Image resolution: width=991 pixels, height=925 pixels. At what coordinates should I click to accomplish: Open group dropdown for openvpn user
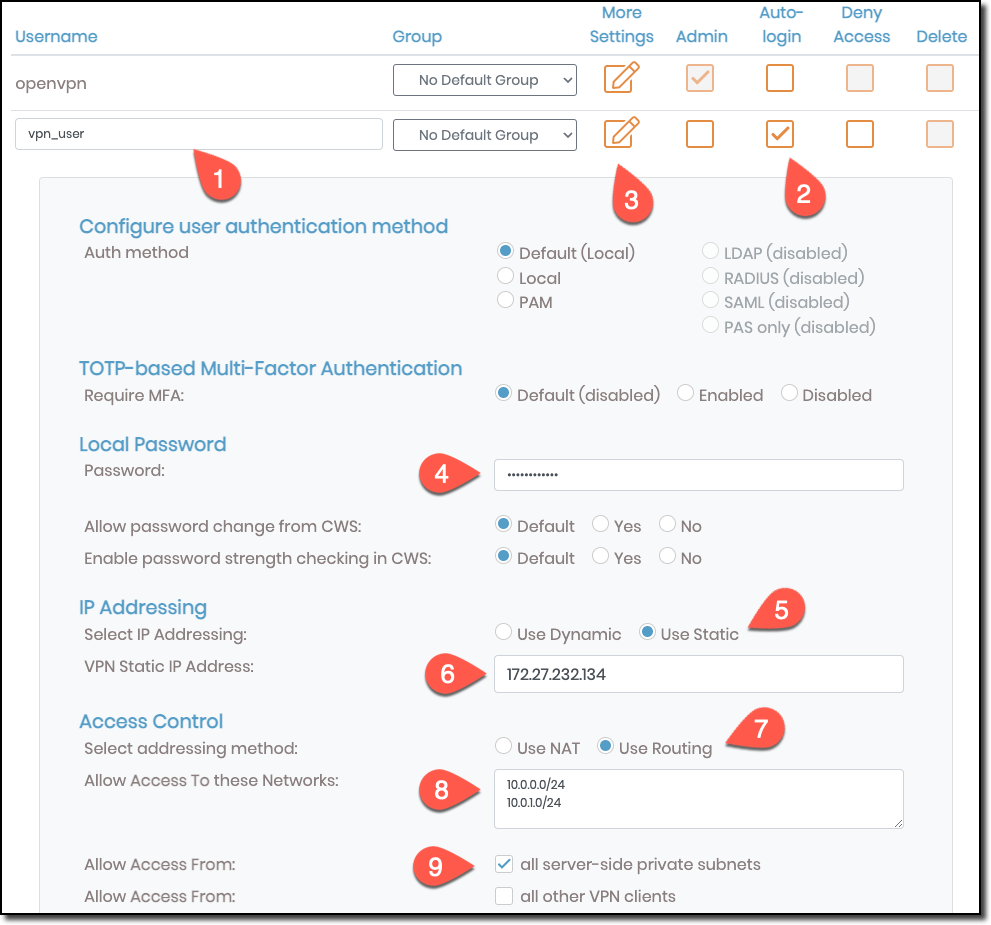click(x=484, y=79)
